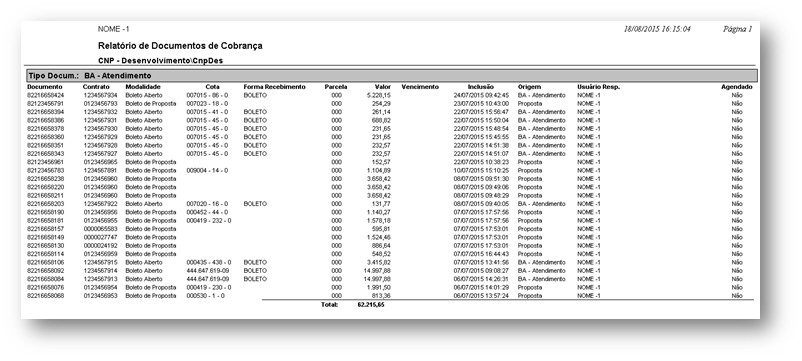Select the amount 152,57
Image resolution: width=802 pixels, height=361 pixels.
click(382, 162)
